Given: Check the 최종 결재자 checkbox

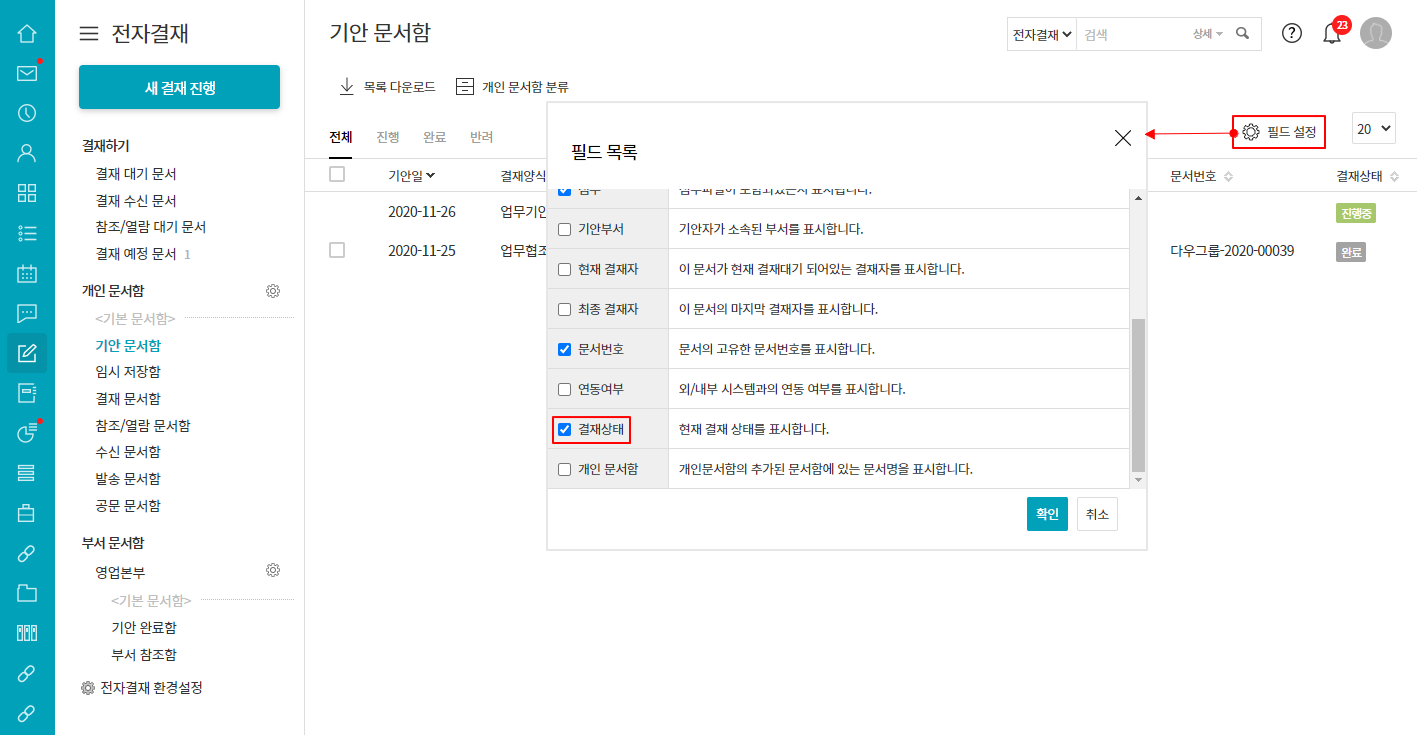Looking at the screenshot, I should 565,309.
